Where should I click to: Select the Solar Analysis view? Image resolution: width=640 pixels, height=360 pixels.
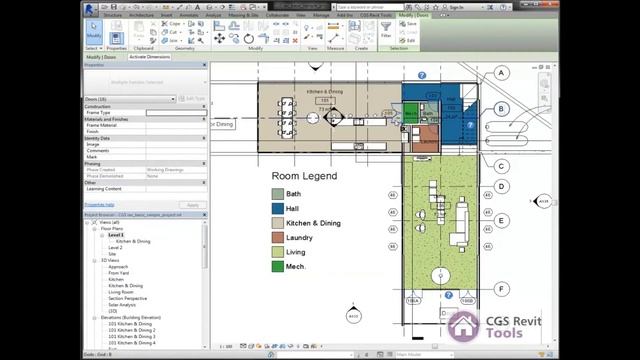click(122, 305)
